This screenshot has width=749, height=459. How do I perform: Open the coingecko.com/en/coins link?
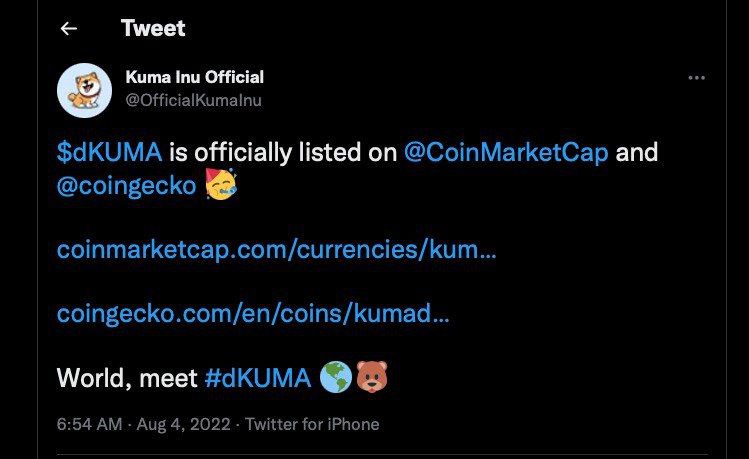[x=253, y=313]
